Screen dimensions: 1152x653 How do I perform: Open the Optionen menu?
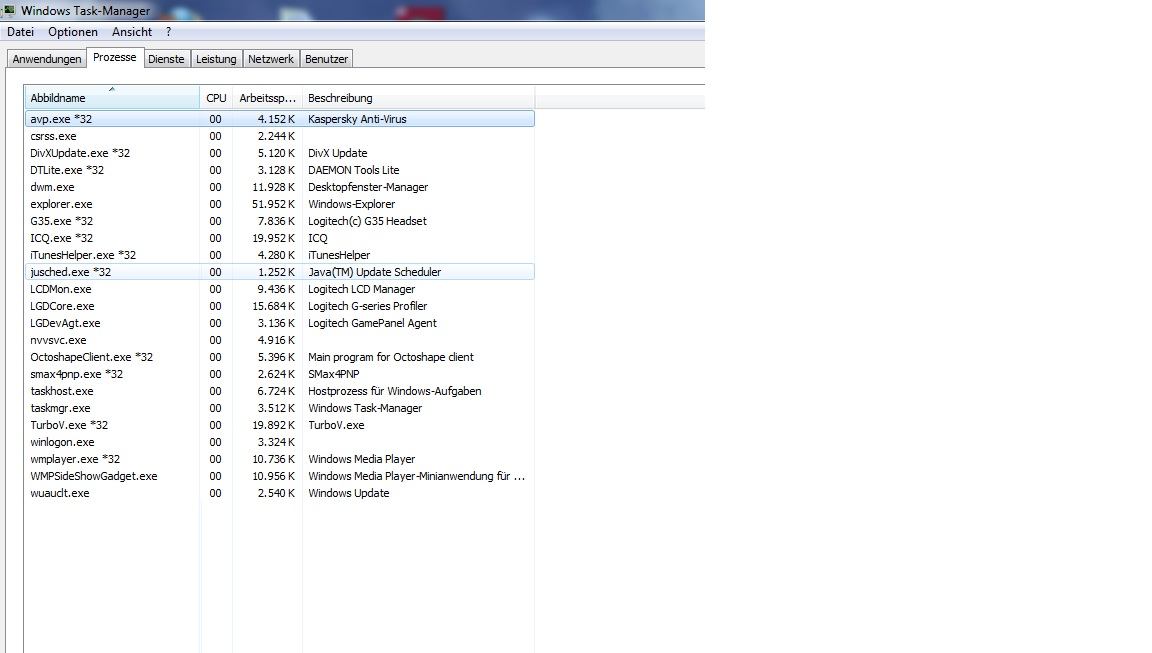(x=73, y=32)
